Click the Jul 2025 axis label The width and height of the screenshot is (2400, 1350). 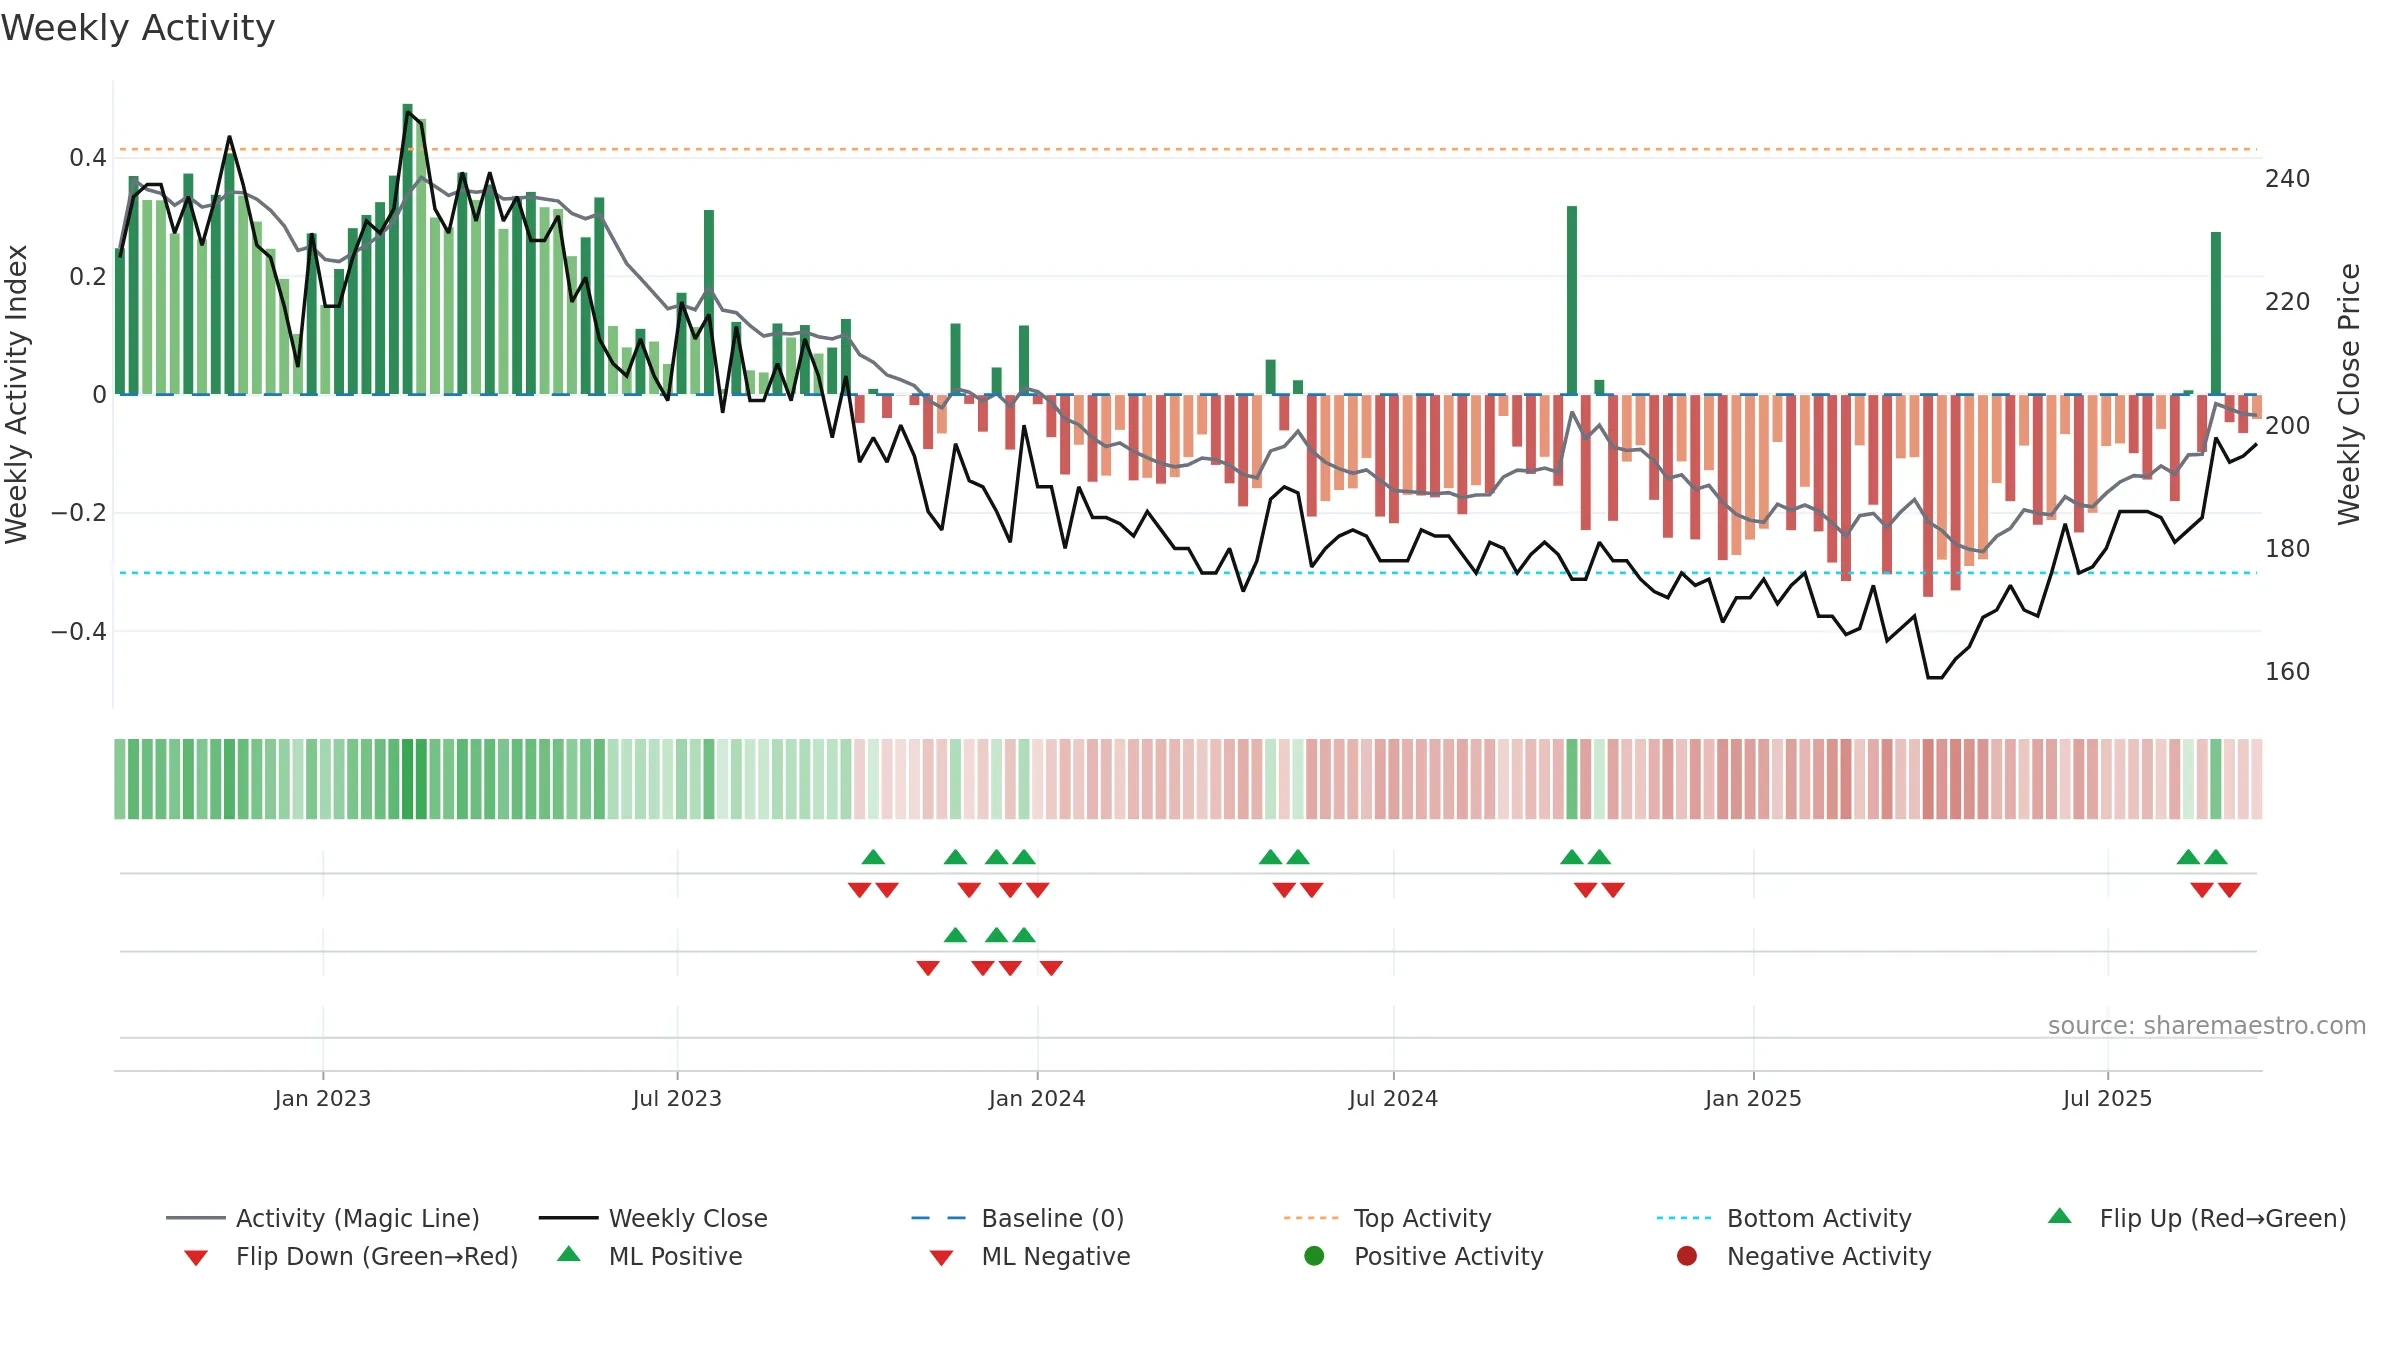pos(2107,1099)
